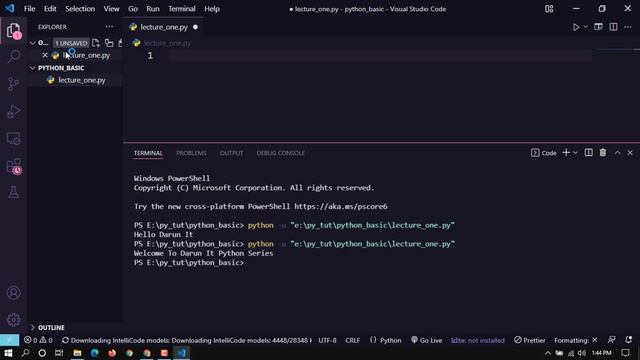Open the Run menu
Image resolution: width=640 pixels, height=360 pixels.
(153, 9)
